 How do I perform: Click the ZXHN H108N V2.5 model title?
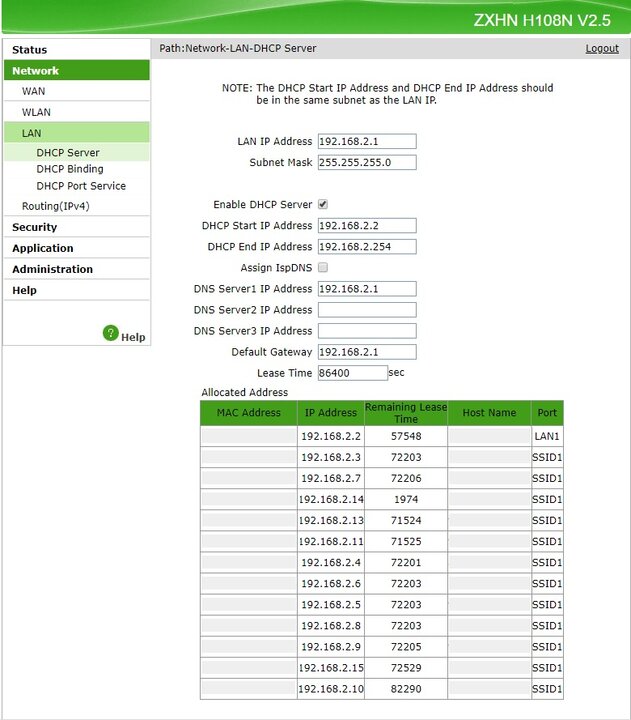pyautogui.click(x=542, y=20)
